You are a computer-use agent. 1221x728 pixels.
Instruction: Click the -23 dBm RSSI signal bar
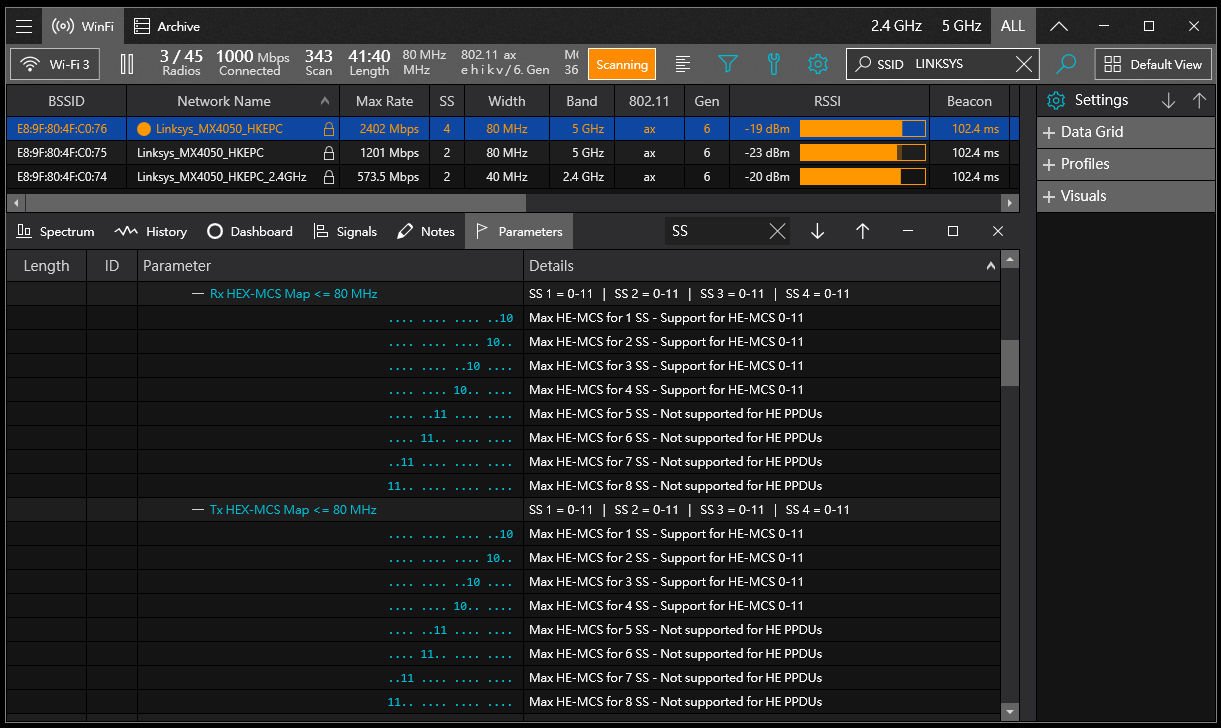click(x=862, y=153)
